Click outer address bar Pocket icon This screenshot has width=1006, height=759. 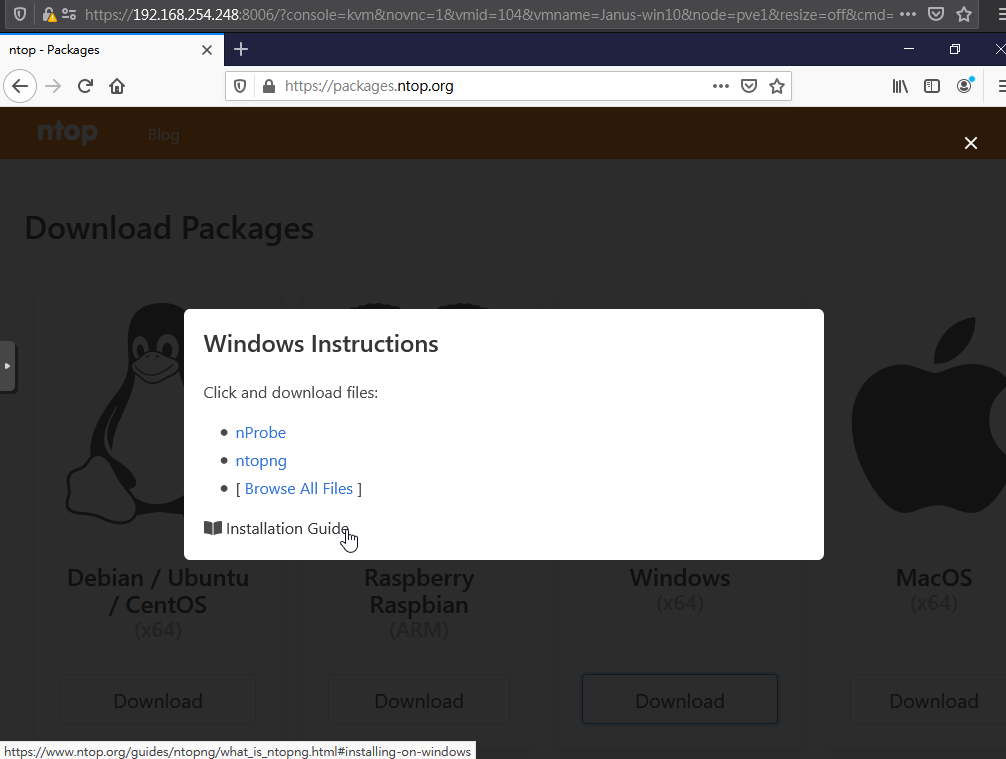936,13
